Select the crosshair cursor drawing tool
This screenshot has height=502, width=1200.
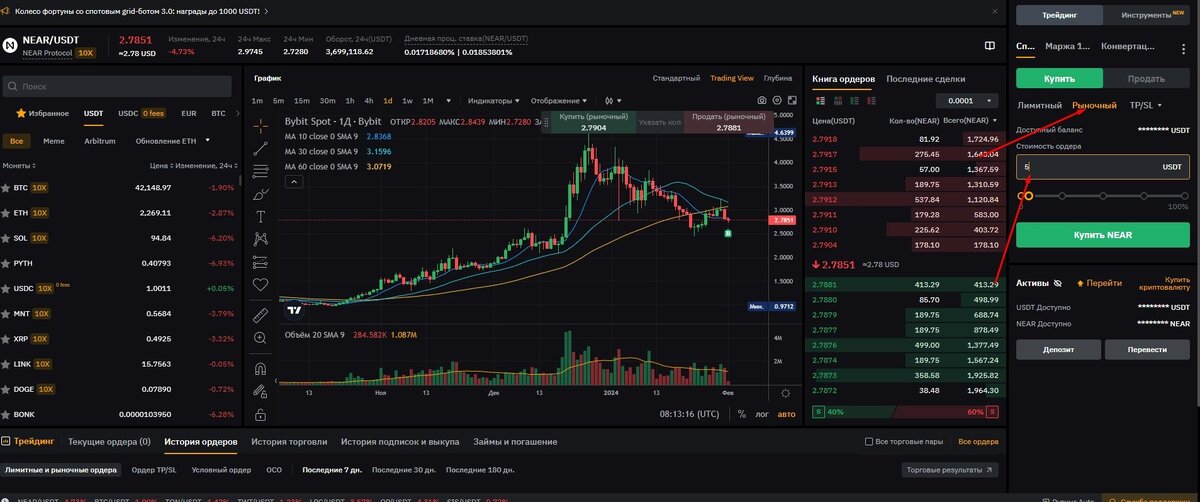[x=261, y=125]
